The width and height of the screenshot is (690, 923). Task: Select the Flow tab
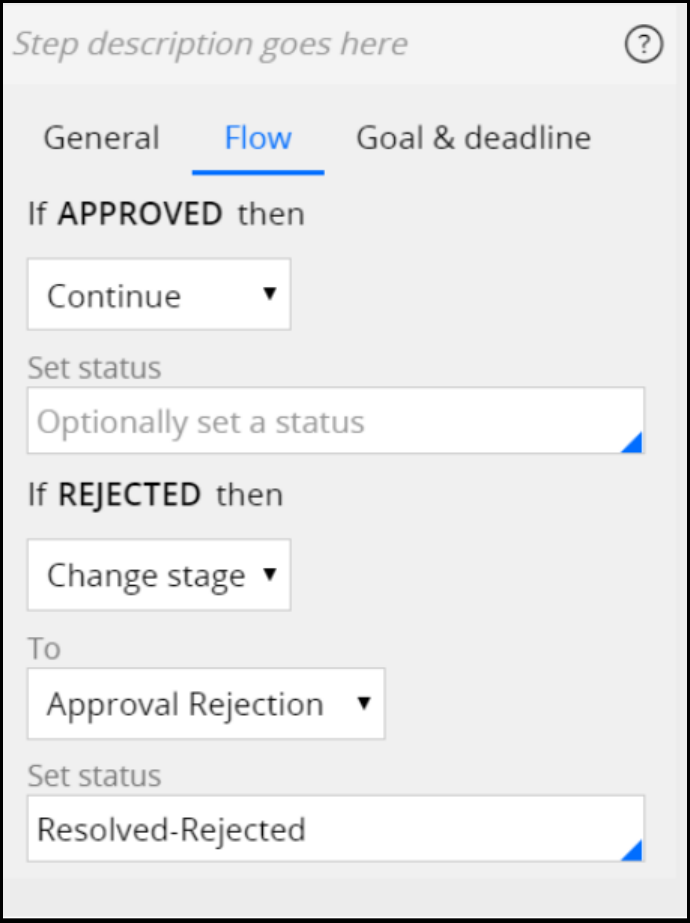coord(258,138)
